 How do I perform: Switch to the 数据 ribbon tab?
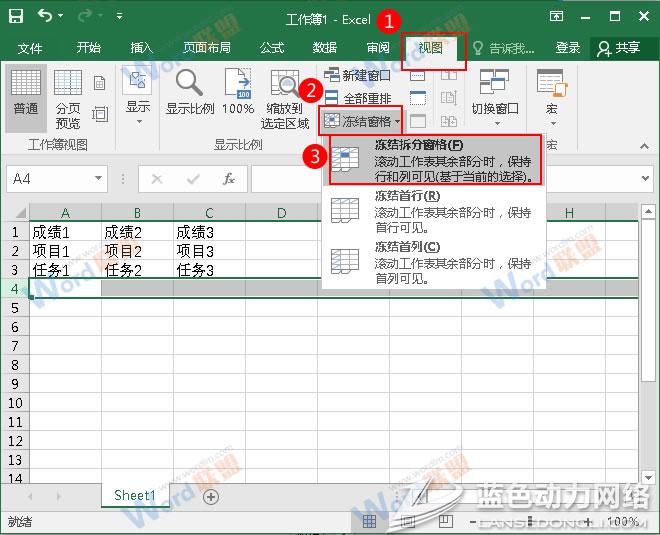point(324,48)
